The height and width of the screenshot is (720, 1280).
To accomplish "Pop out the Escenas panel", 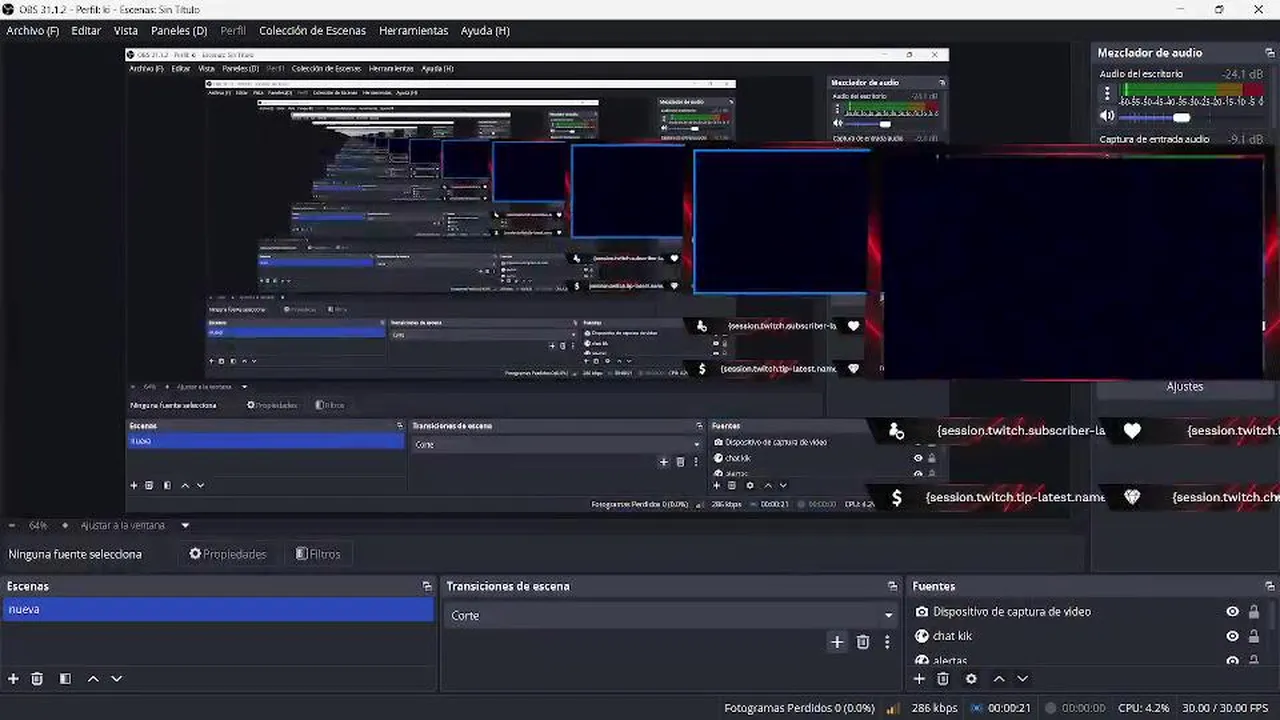I will [x=427, y=587].
